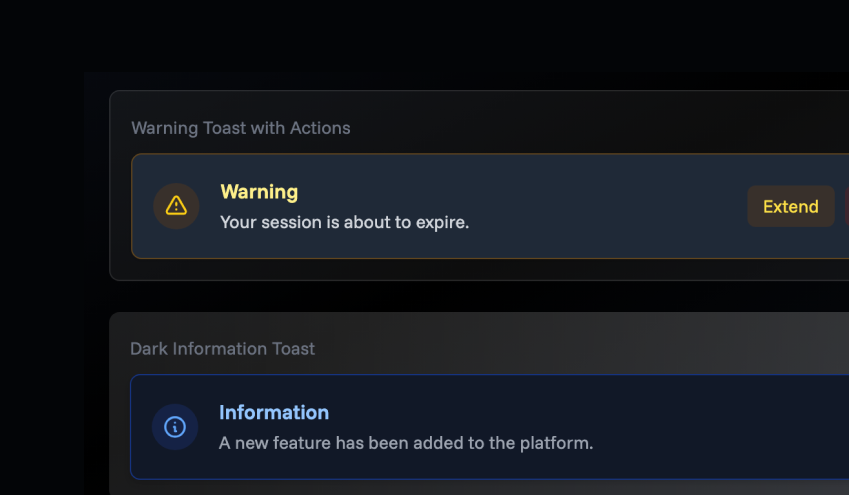Click the black gap between the two sections
The image size is (849, 495).
480,296
